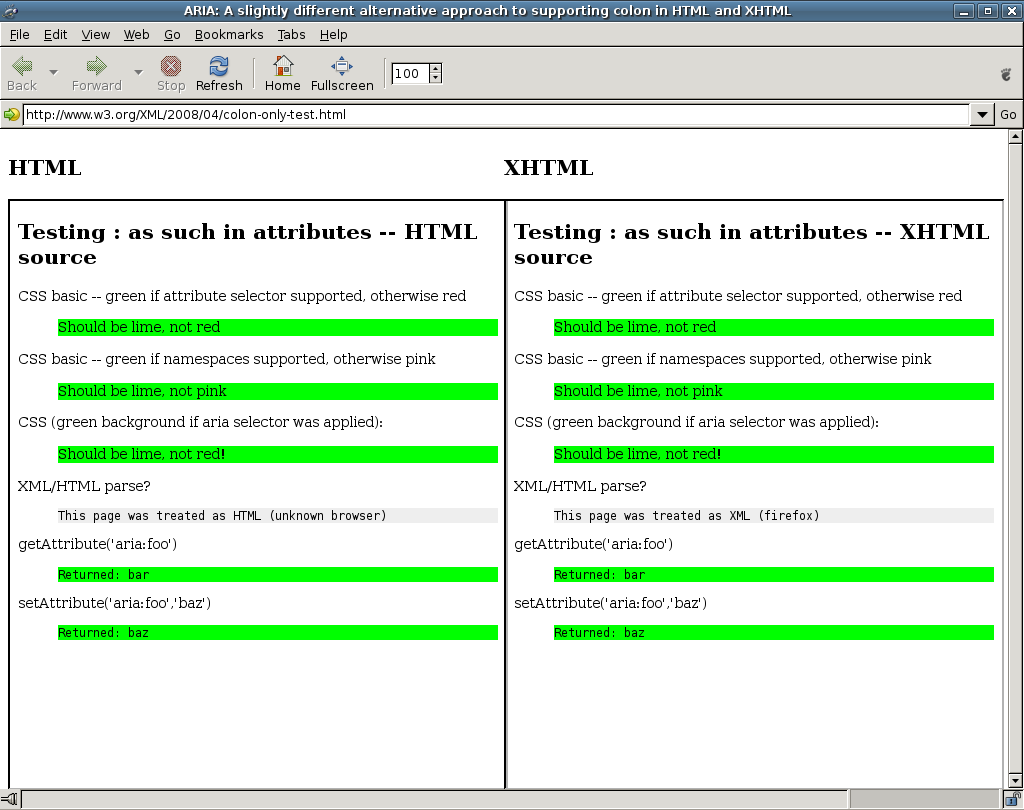Click HTML pane 'Should be lime, not red!' bar
1024x810 pixels.
278,454
